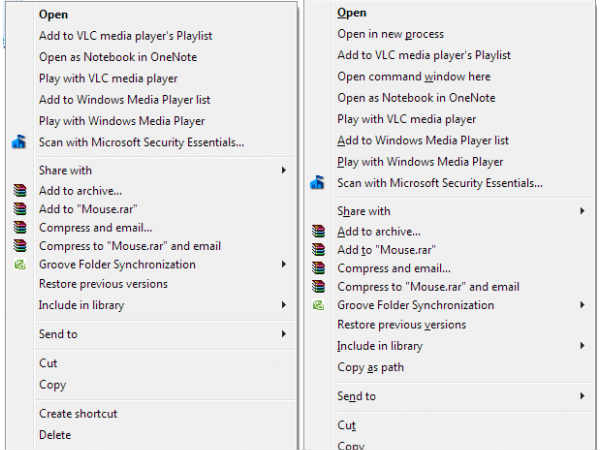Click the Security Essentials icon in the left menu

point(19,142)
